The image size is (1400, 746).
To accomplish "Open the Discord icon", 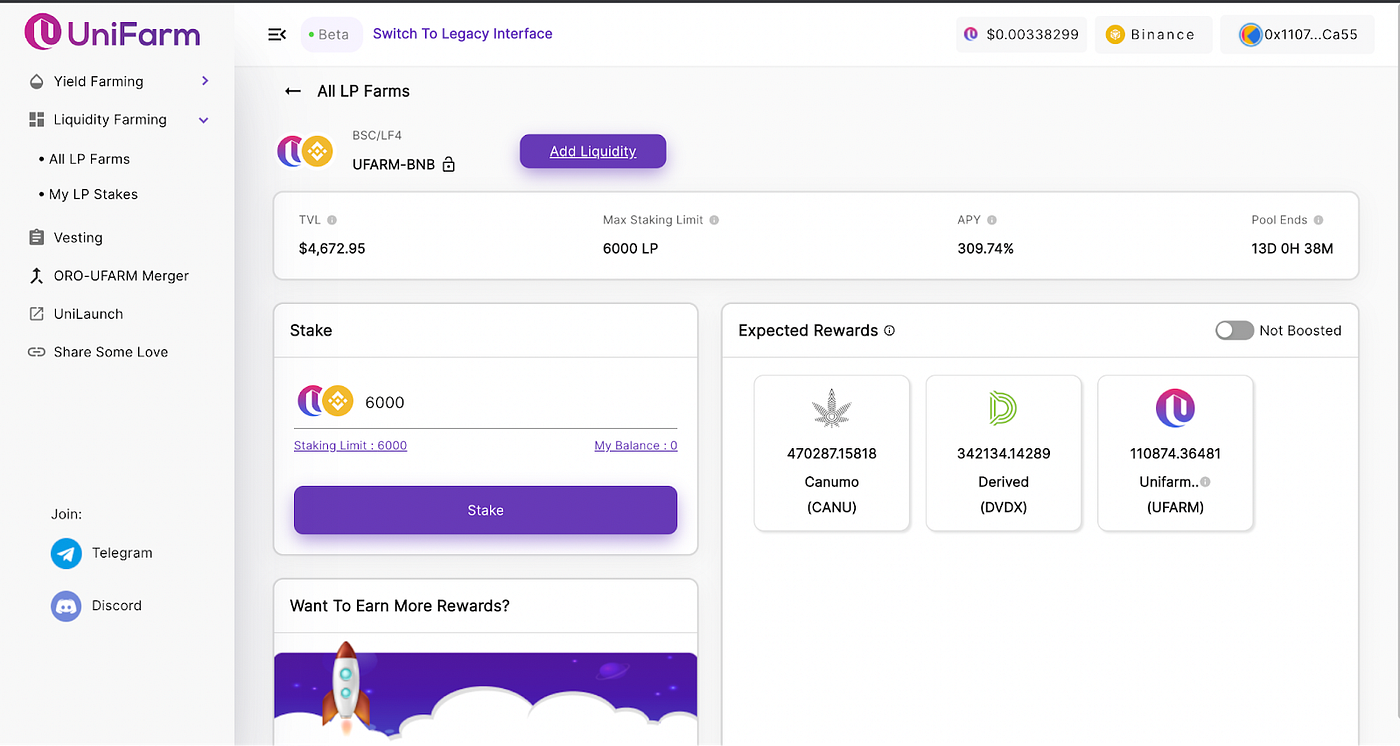I will 66,606.
